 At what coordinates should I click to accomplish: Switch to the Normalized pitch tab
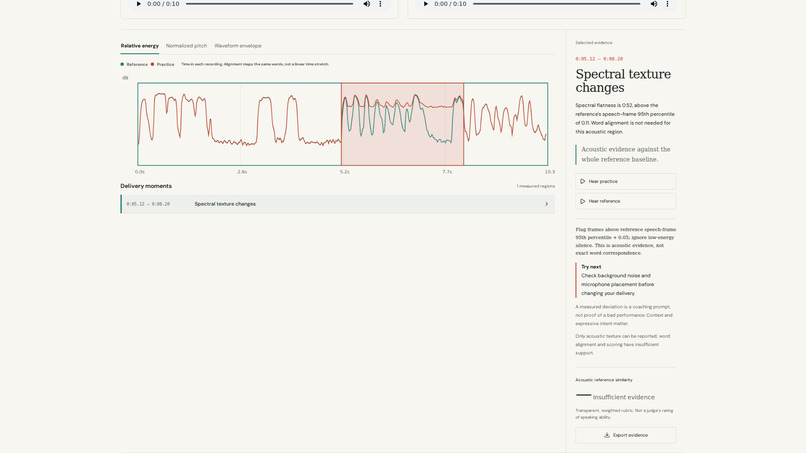pyautogui.click(x=186, y=46)
